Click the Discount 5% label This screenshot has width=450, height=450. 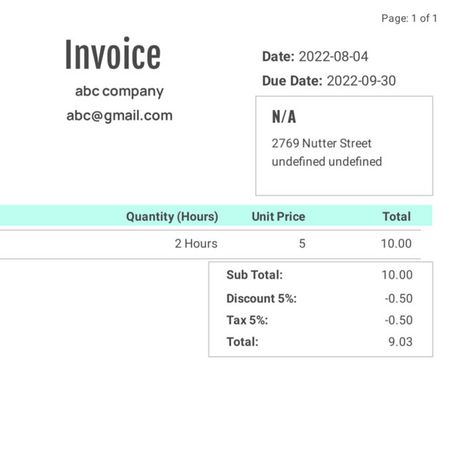(261, 298)
